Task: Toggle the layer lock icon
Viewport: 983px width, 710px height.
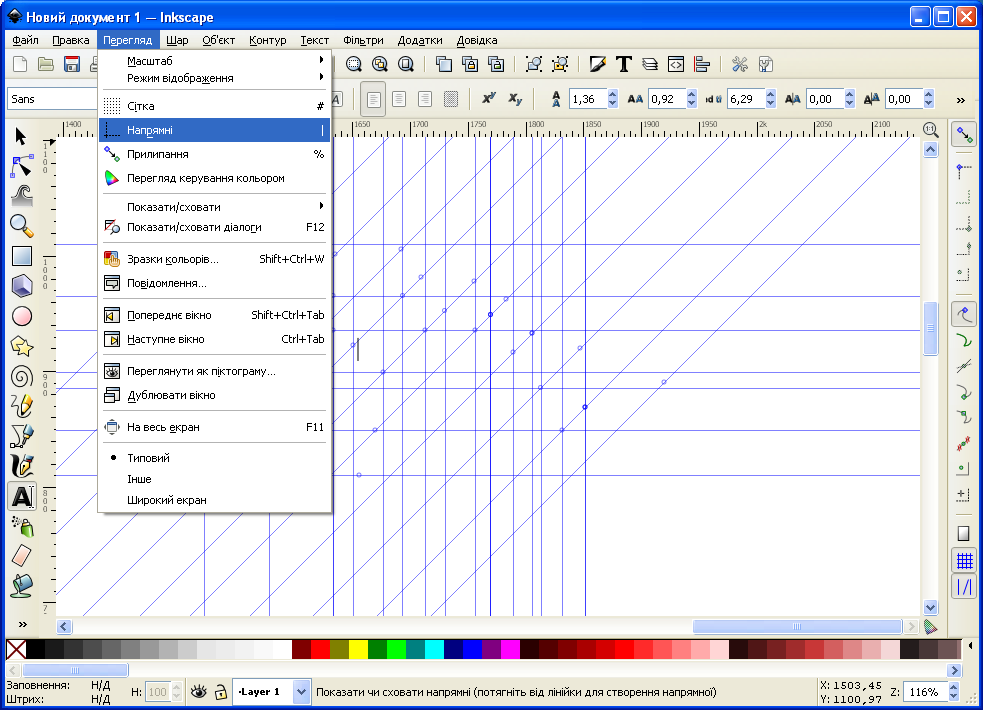Action: [x=220, y=692]
